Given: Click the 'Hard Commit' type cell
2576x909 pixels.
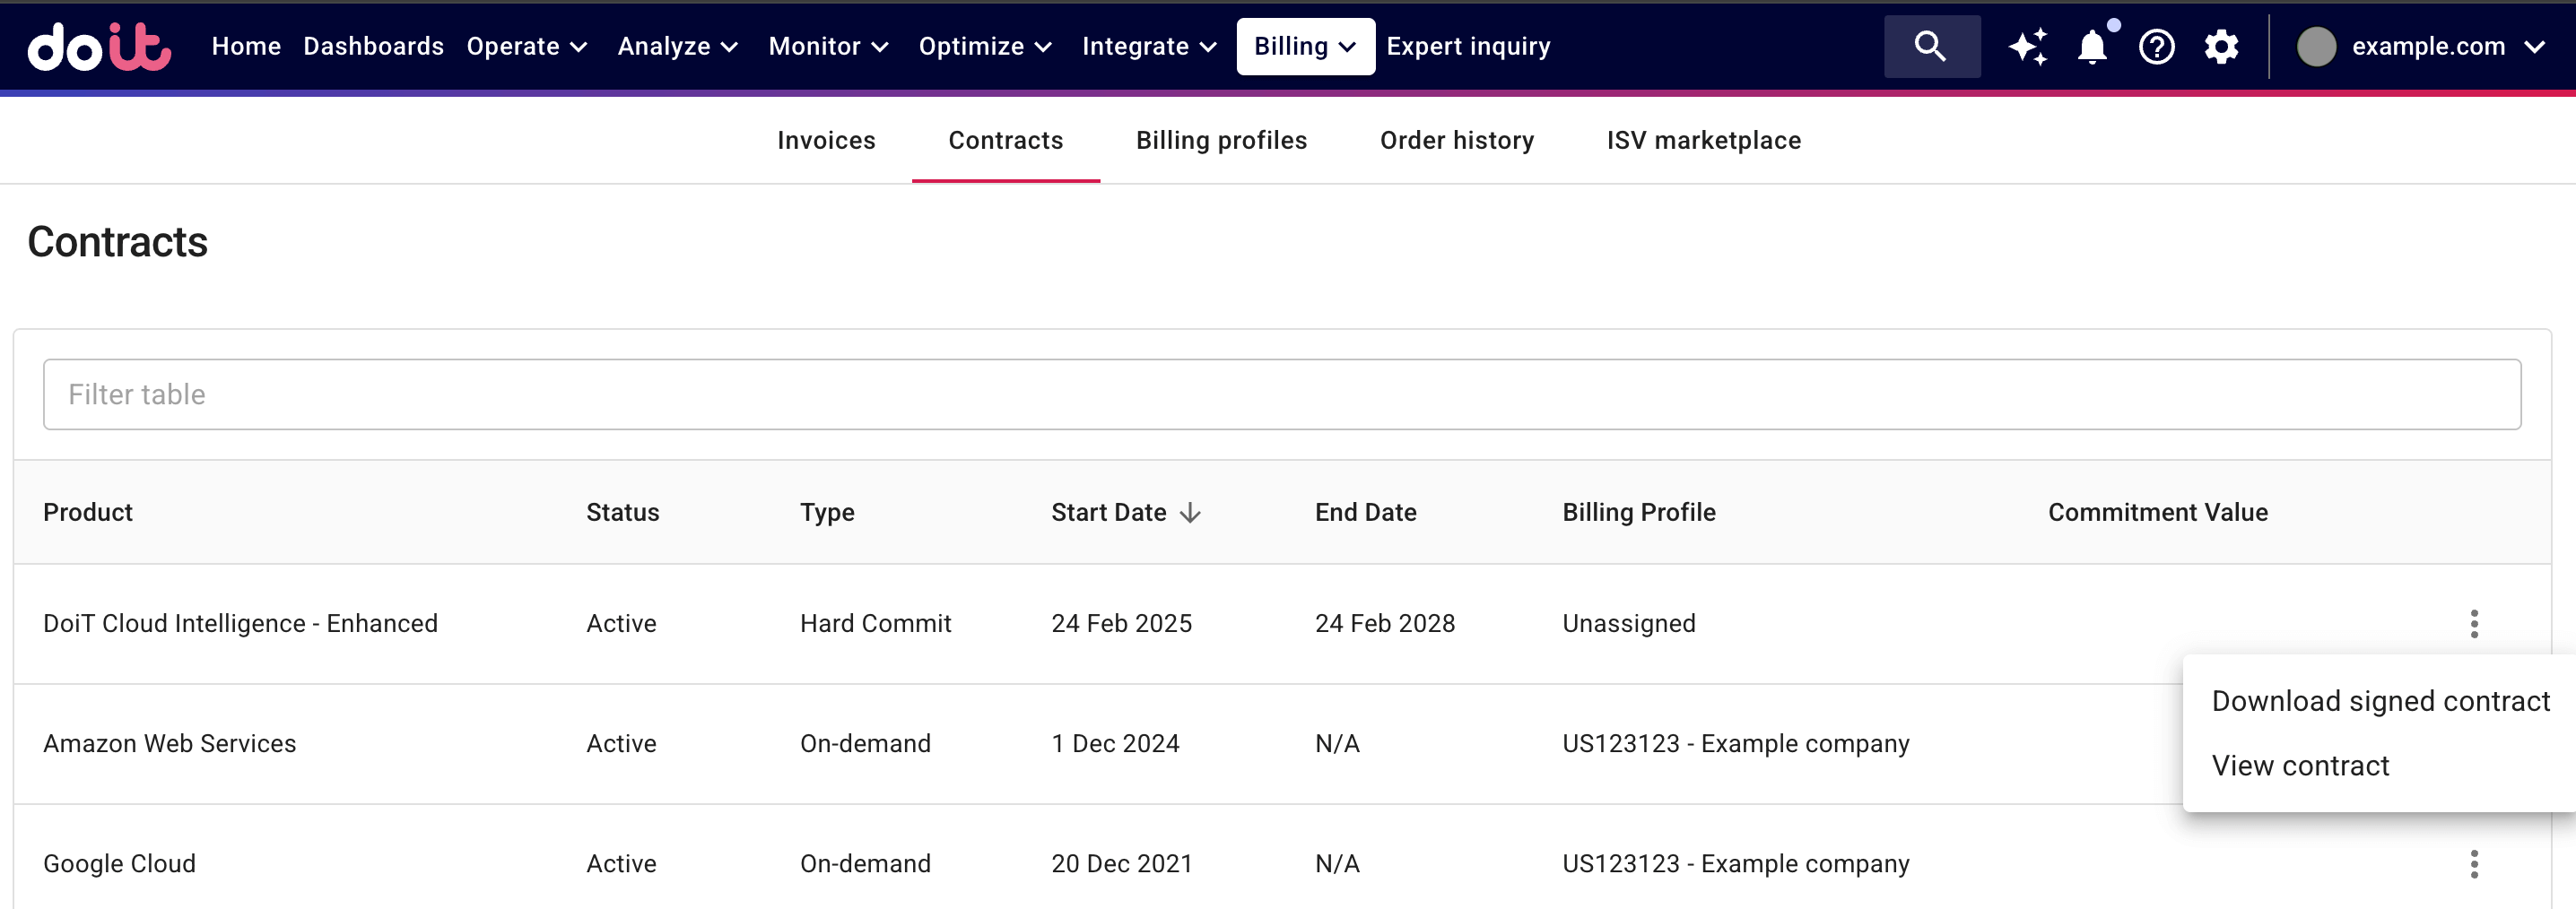Looking at the screenshot, I should [x=875, y=623].
